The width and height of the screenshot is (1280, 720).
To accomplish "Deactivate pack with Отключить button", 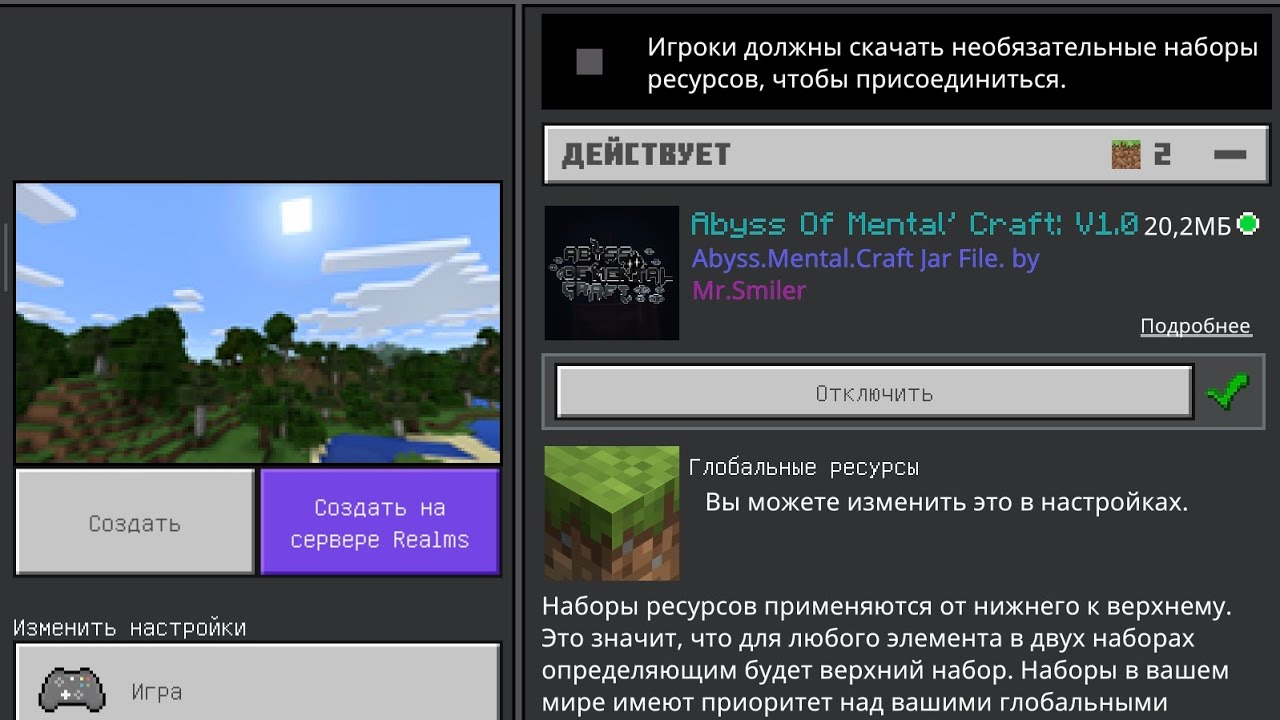I will point(874,392).
